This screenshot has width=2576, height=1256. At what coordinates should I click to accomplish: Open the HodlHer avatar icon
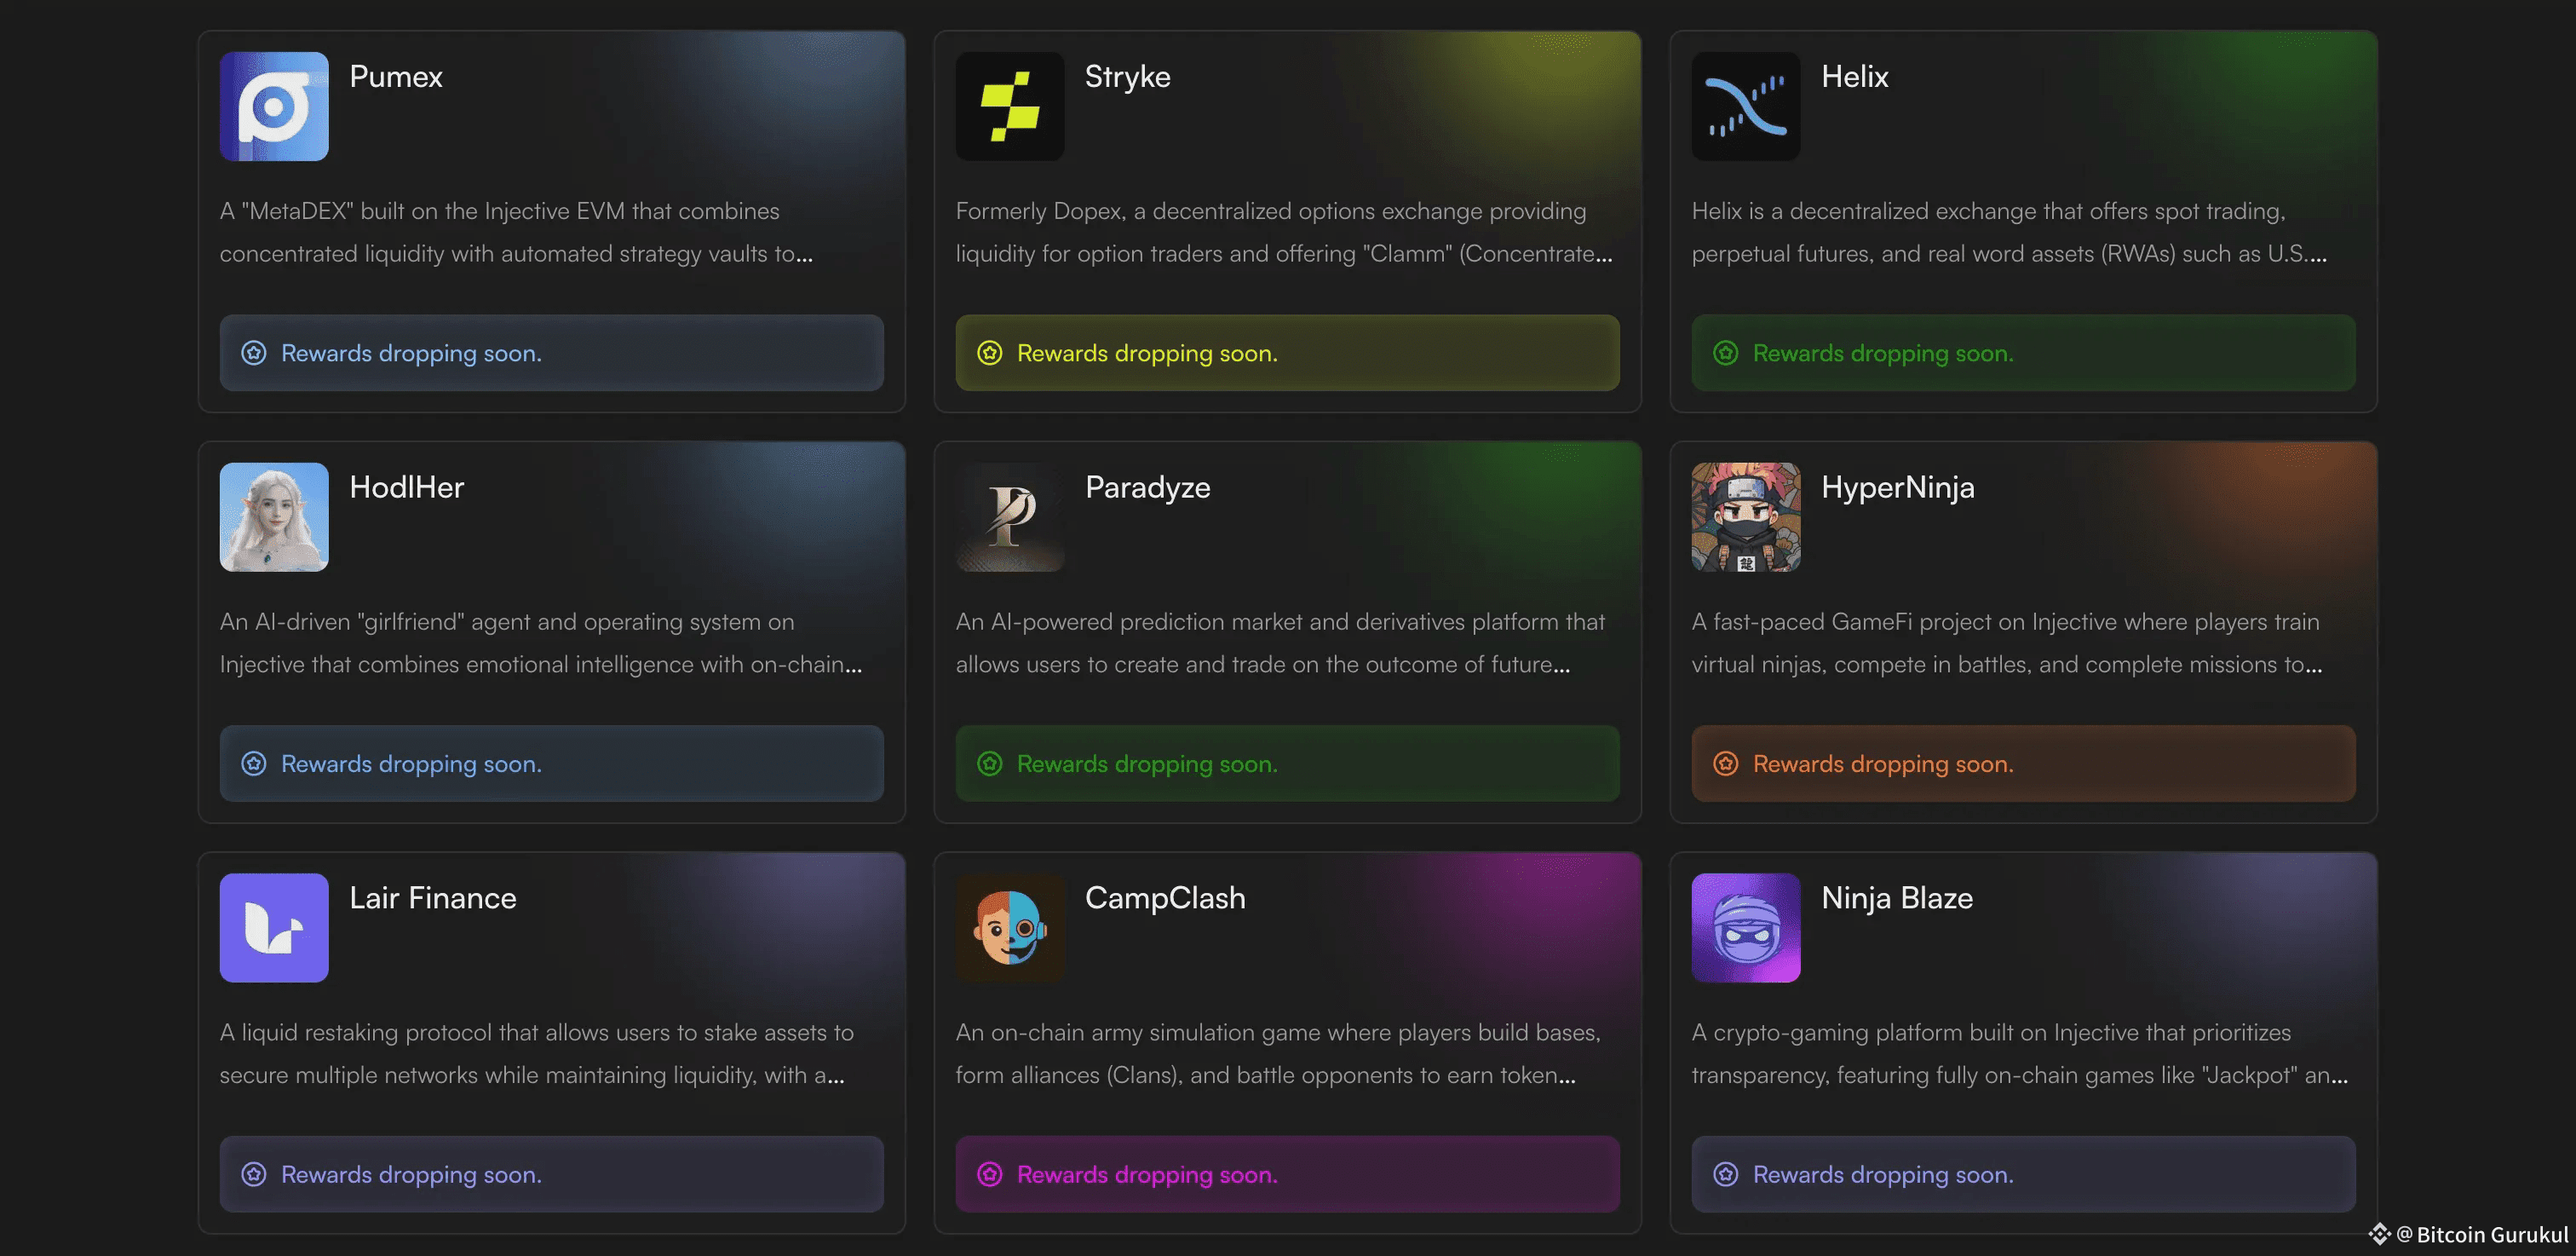273,517
